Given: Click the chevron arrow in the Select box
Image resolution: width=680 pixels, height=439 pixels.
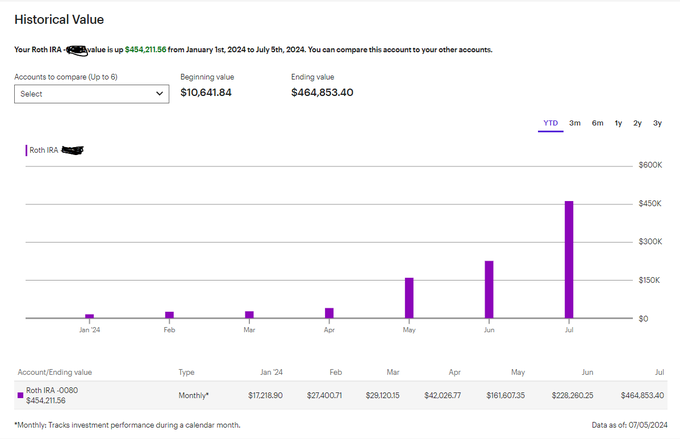Looking at the screenshot, I should (x=159, y=94).
